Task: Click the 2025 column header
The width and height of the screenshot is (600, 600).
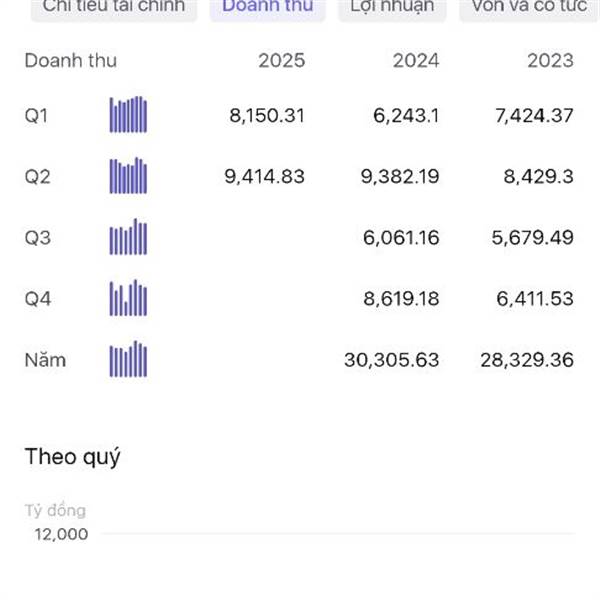Action: click(x=281, y=60)
